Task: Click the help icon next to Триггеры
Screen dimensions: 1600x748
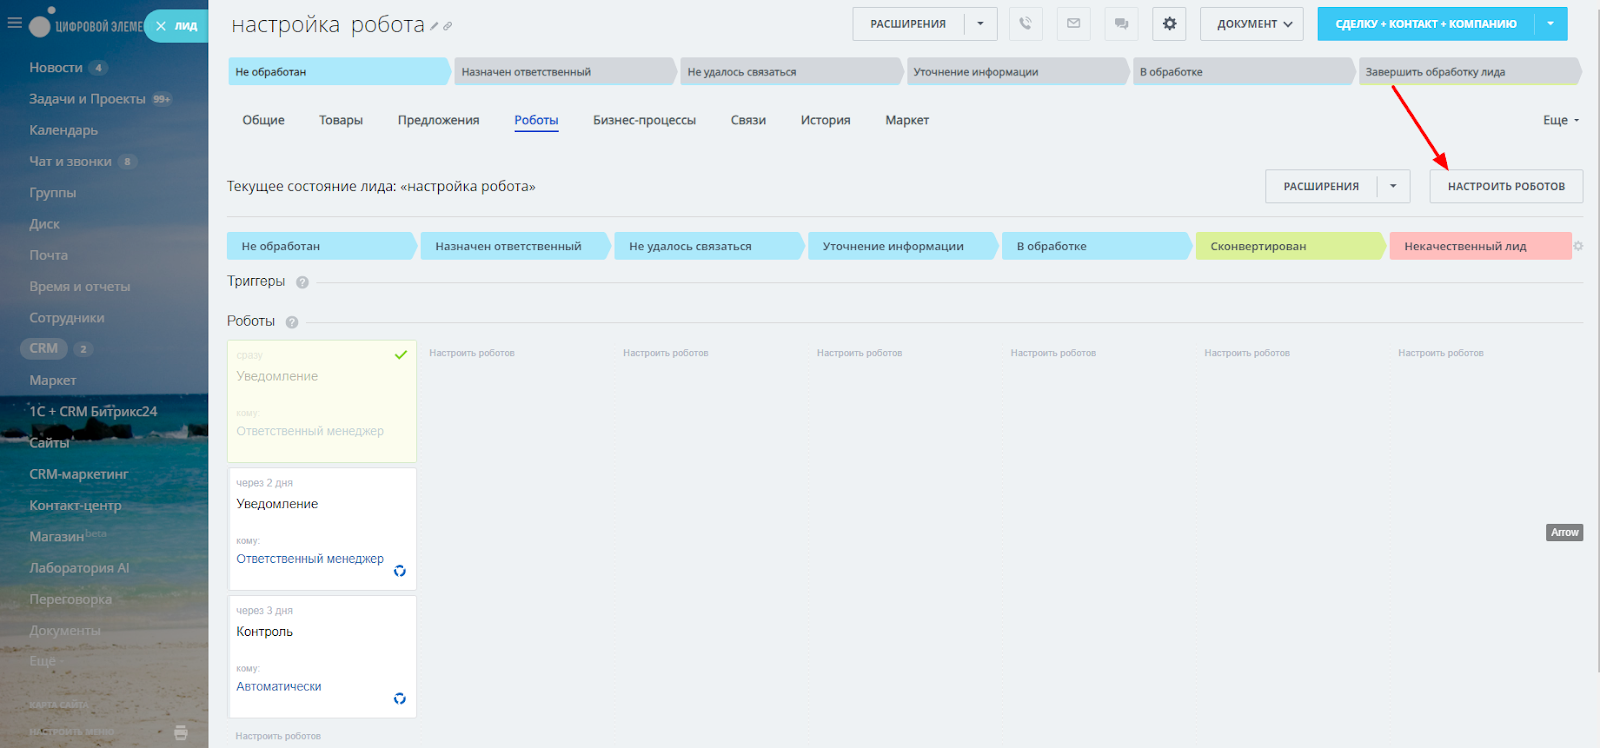Action: (302, 282)
